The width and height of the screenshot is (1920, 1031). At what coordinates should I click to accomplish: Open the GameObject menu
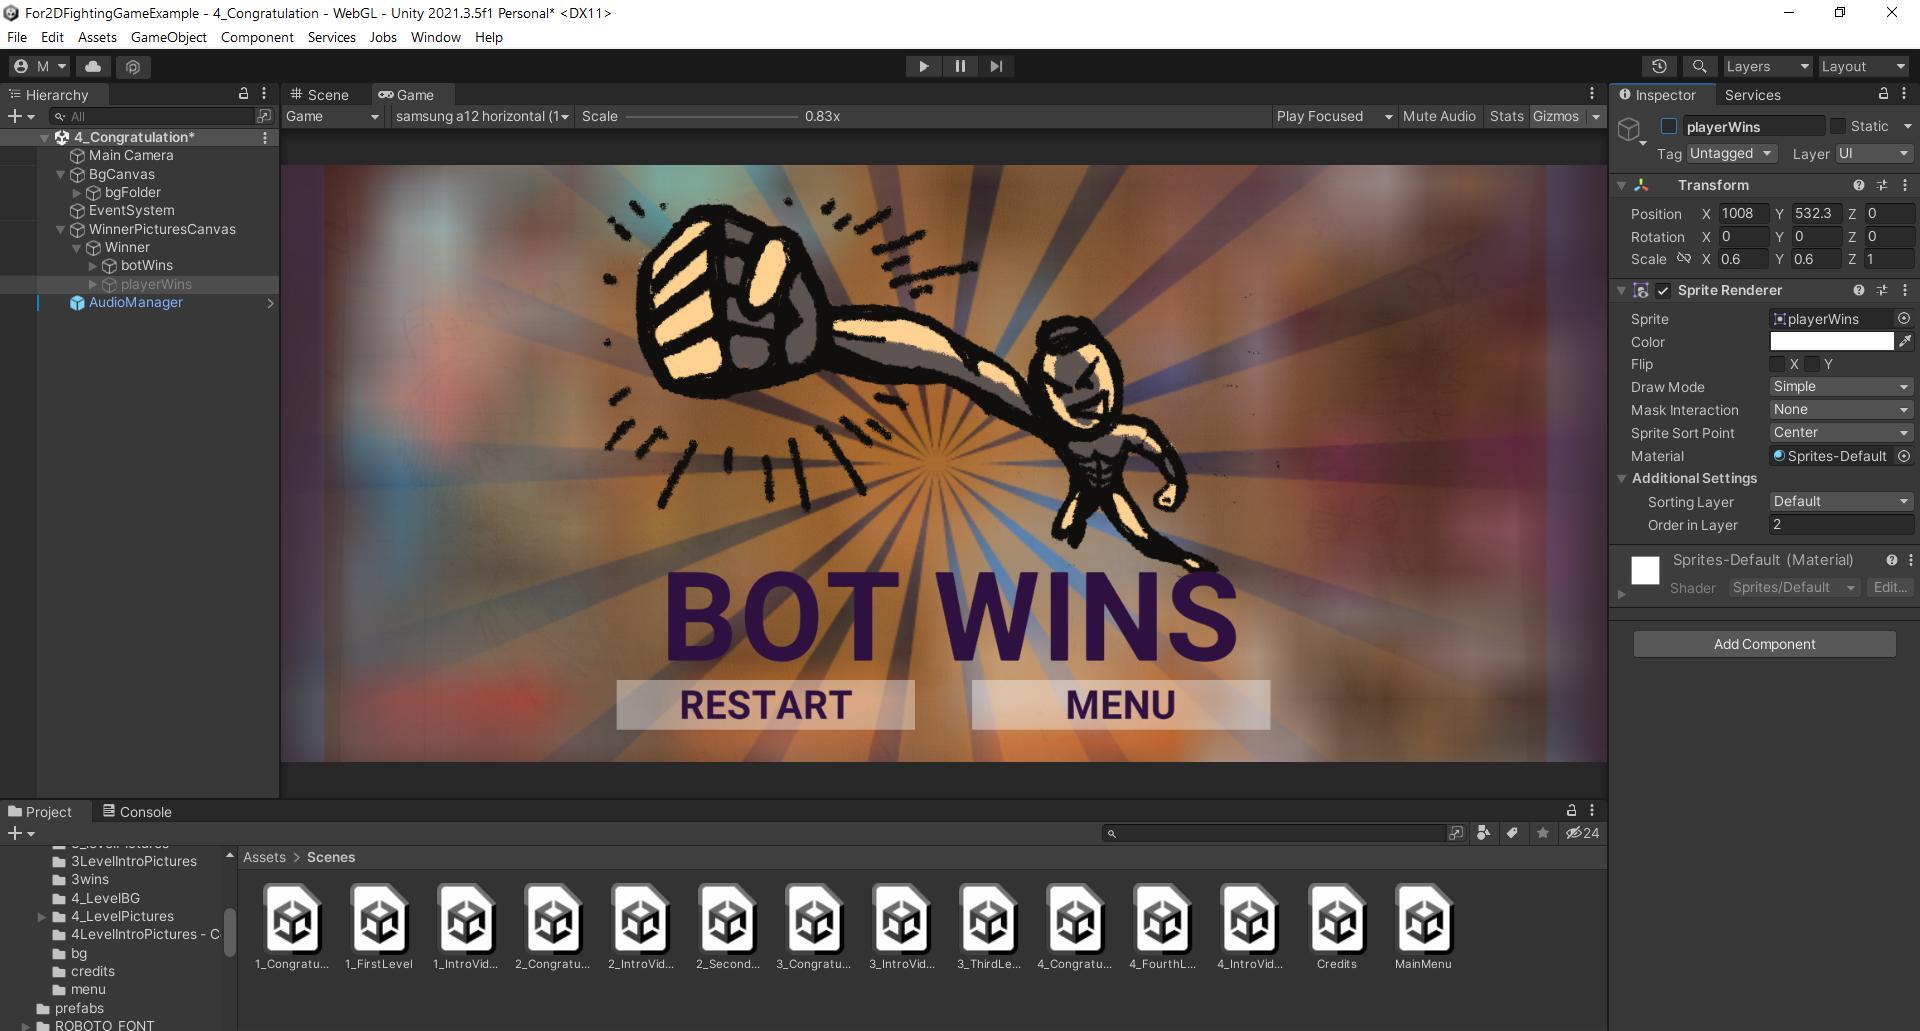click(x=168, y=37)
